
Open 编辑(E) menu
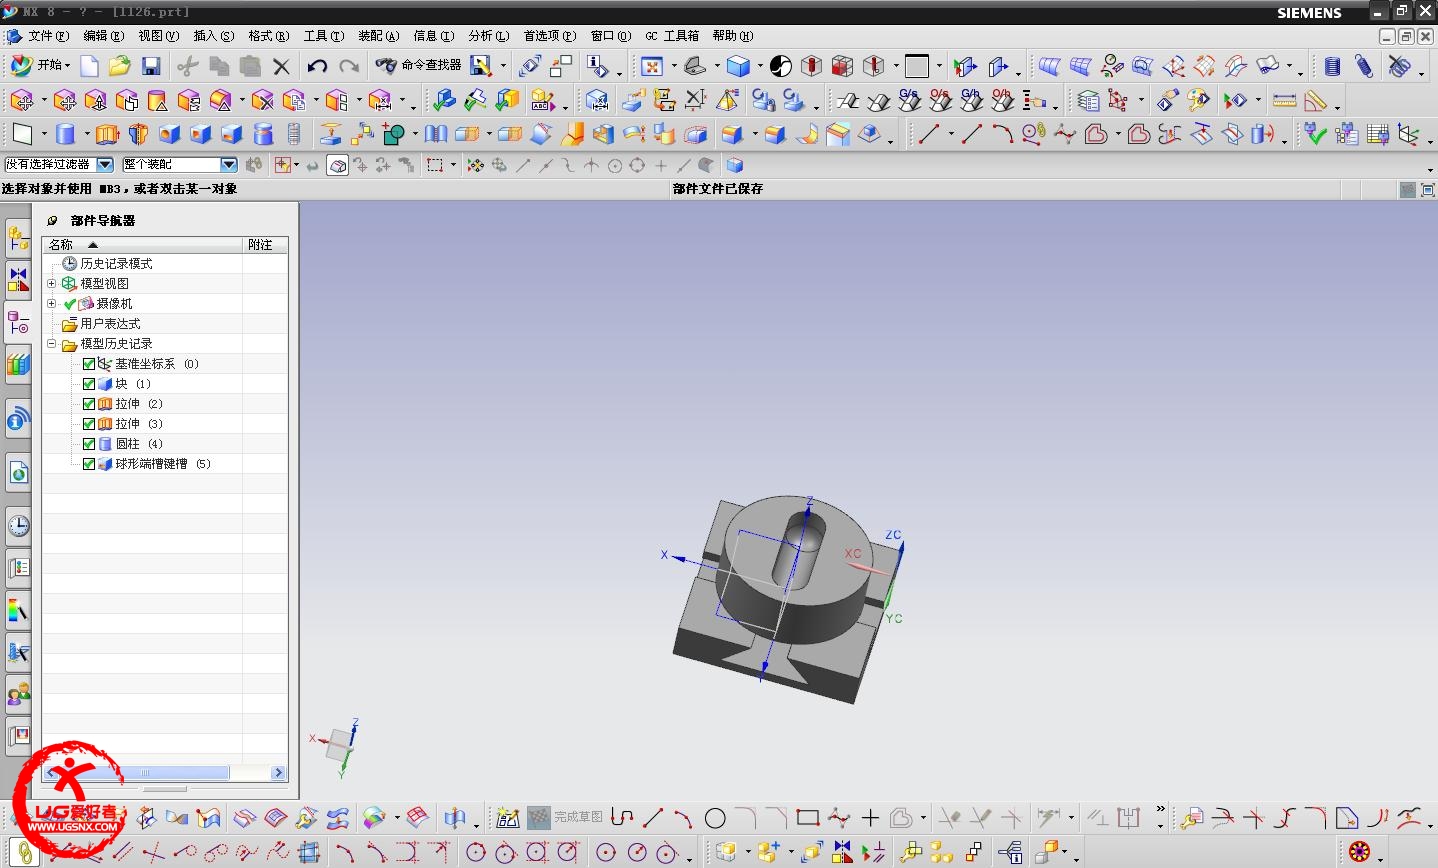(x=104, y=36)
